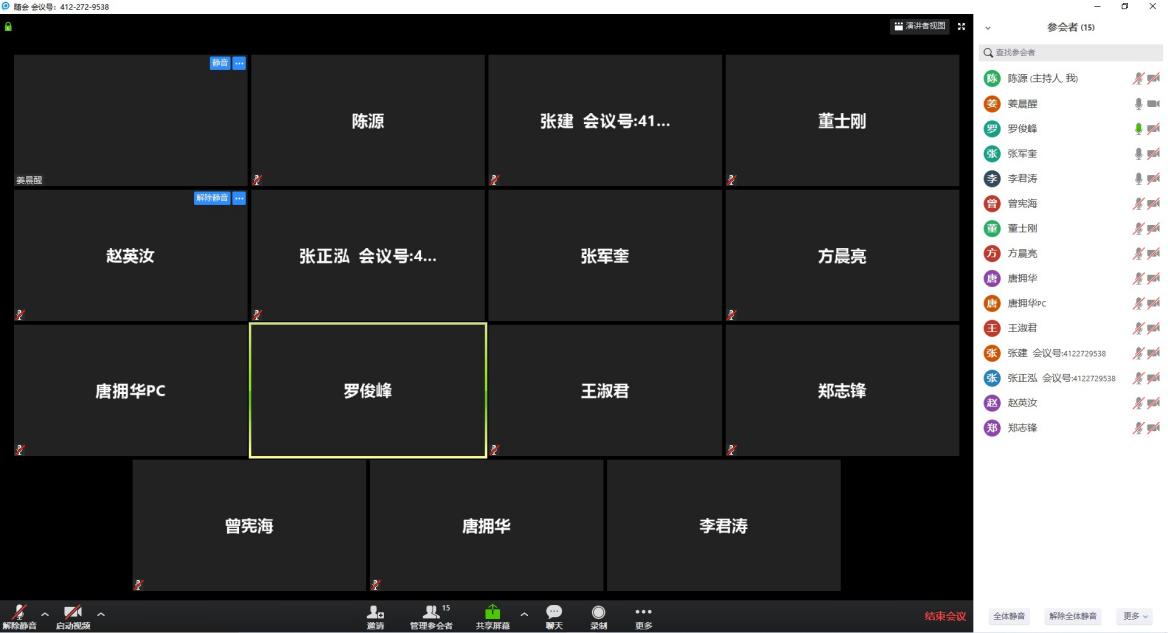Switch layout via 演讲者视图 button
The image size is (1168, 633).
point(920,27)
